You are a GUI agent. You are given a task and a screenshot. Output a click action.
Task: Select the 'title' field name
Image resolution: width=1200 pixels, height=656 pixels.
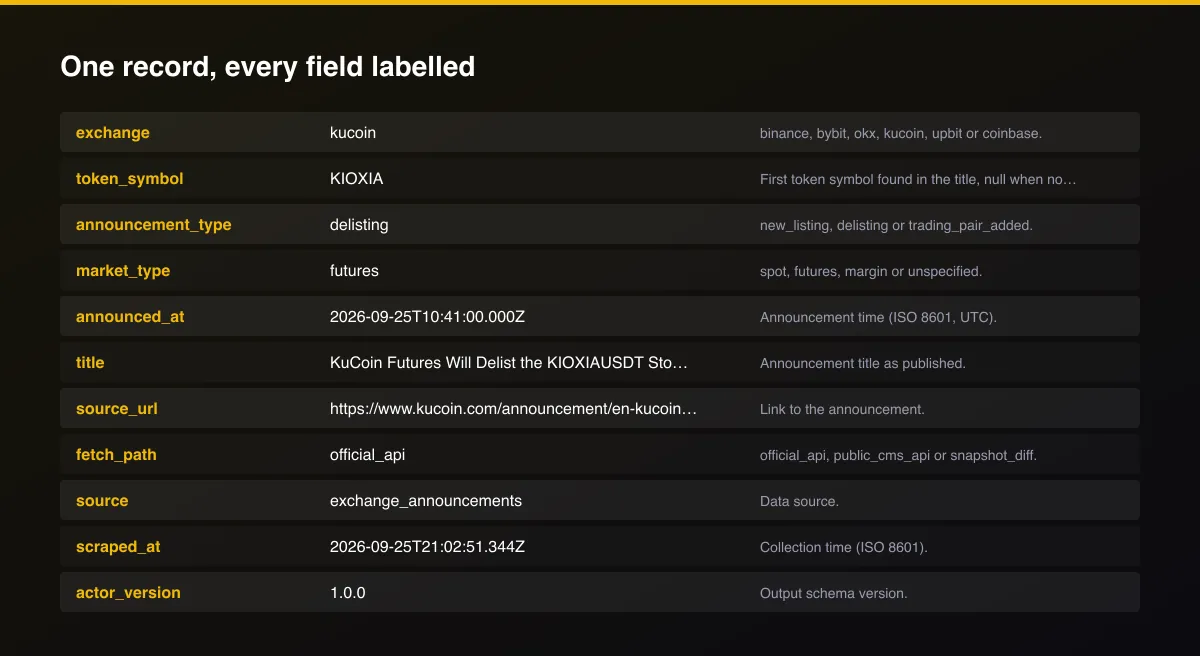point(90,363)
